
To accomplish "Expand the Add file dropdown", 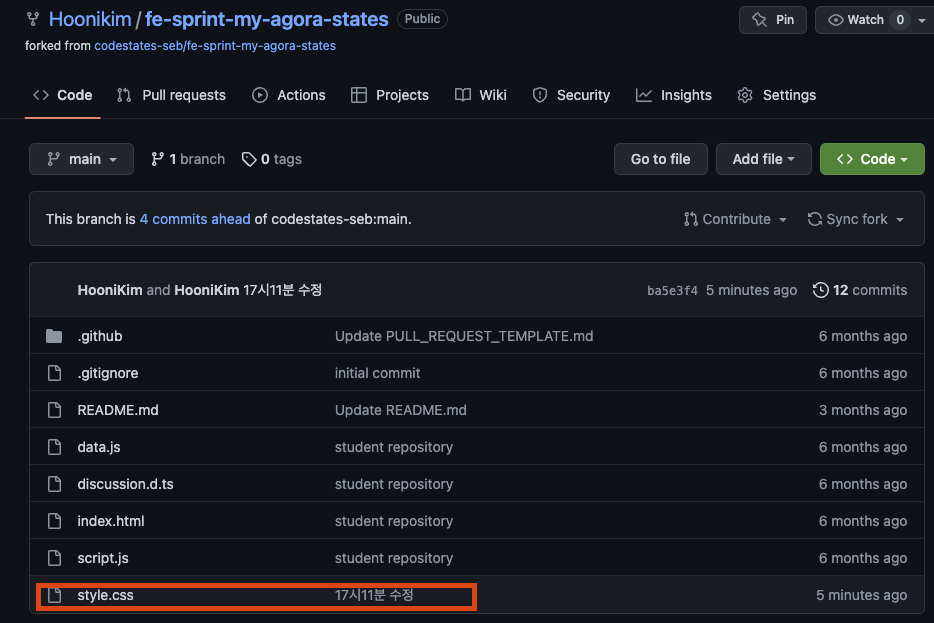I will pyautogui.click(x=764, y=159).
